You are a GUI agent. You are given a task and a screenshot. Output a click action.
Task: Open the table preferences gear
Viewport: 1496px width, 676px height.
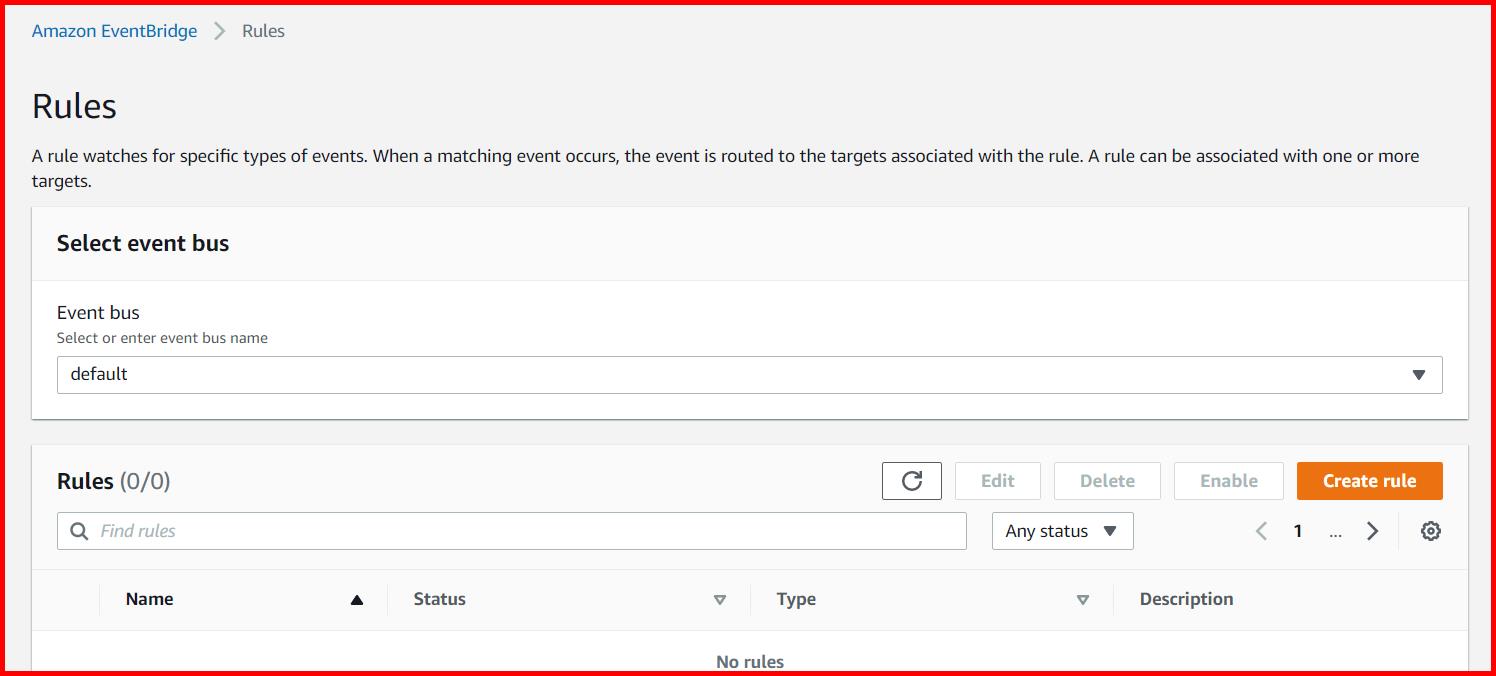point(1430,531)
